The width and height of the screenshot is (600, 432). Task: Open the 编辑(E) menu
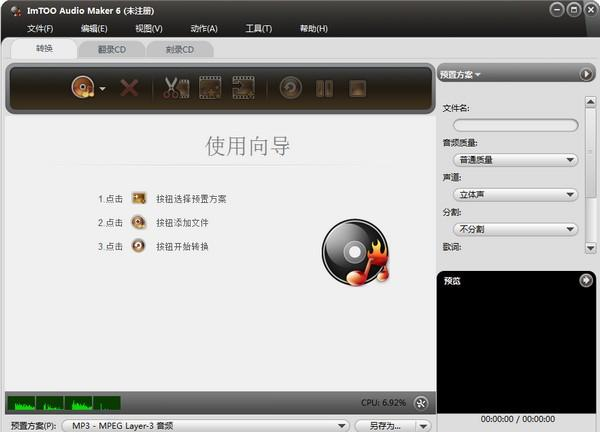point(94,29)
